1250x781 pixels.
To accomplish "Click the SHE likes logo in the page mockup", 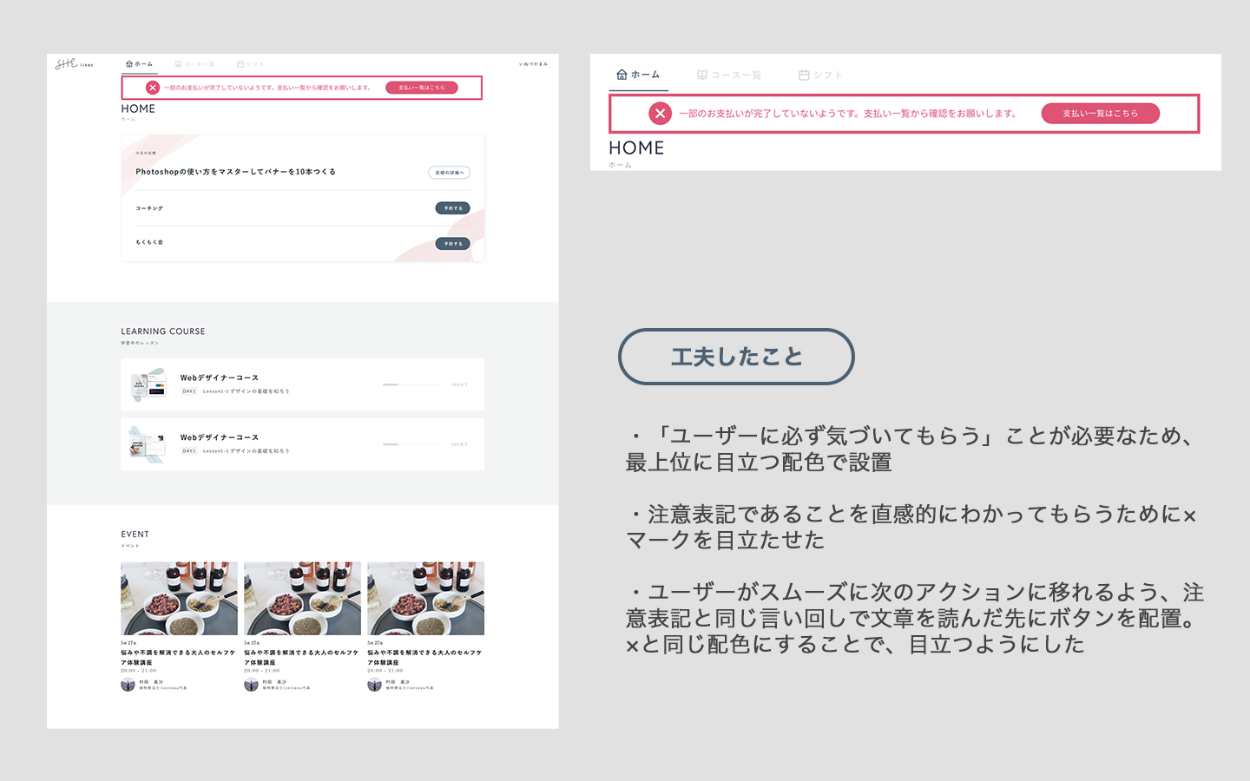I will point(74,64).
